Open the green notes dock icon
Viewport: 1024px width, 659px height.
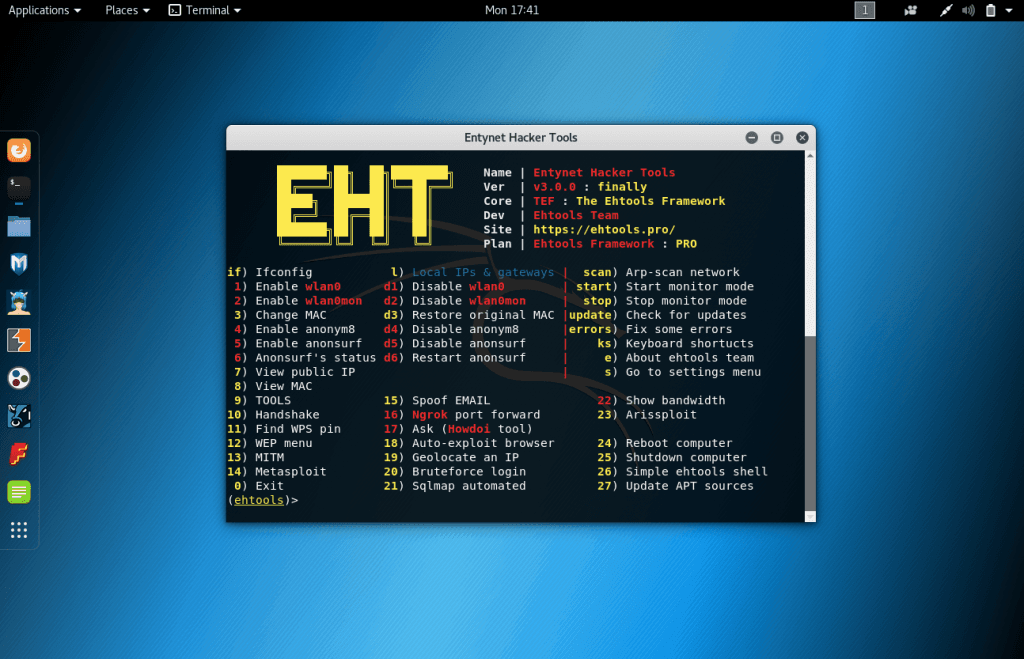pyautogui.click(x=19, y=492)
